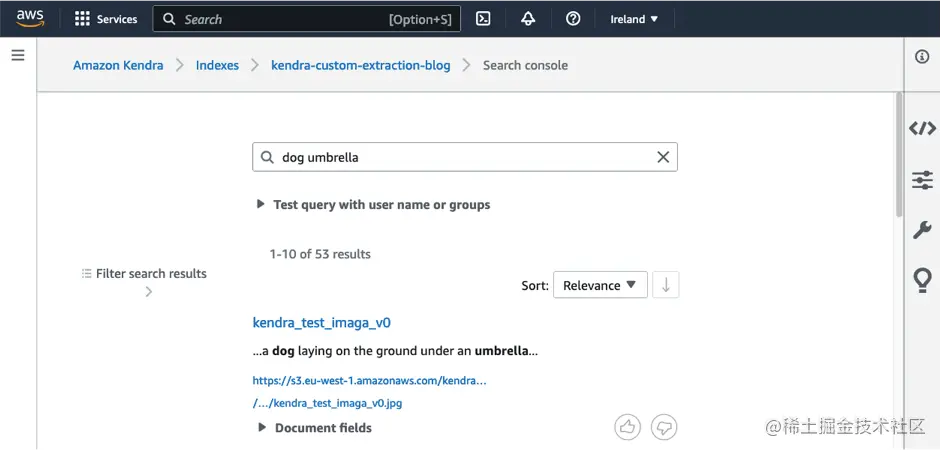Open the info panel icon
The width and height of the screenshot is (941, 452).
(x=922, y=57)
